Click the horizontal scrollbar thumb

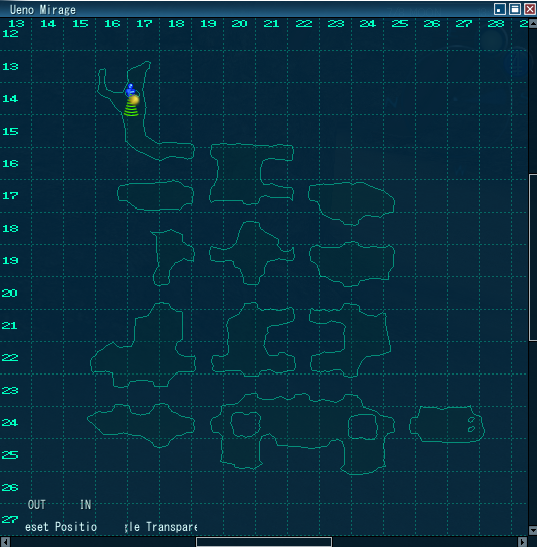click(264, 542)
